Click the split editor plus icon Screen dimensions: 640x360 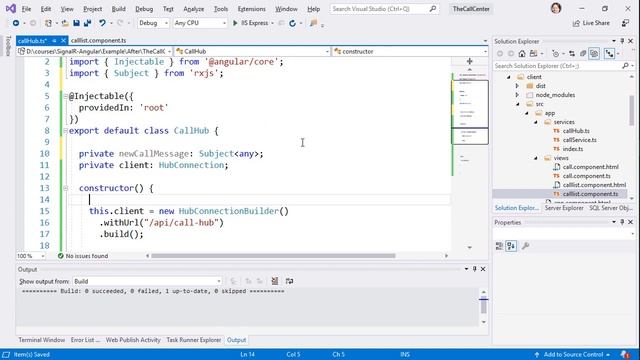click(x=469, y=61)
